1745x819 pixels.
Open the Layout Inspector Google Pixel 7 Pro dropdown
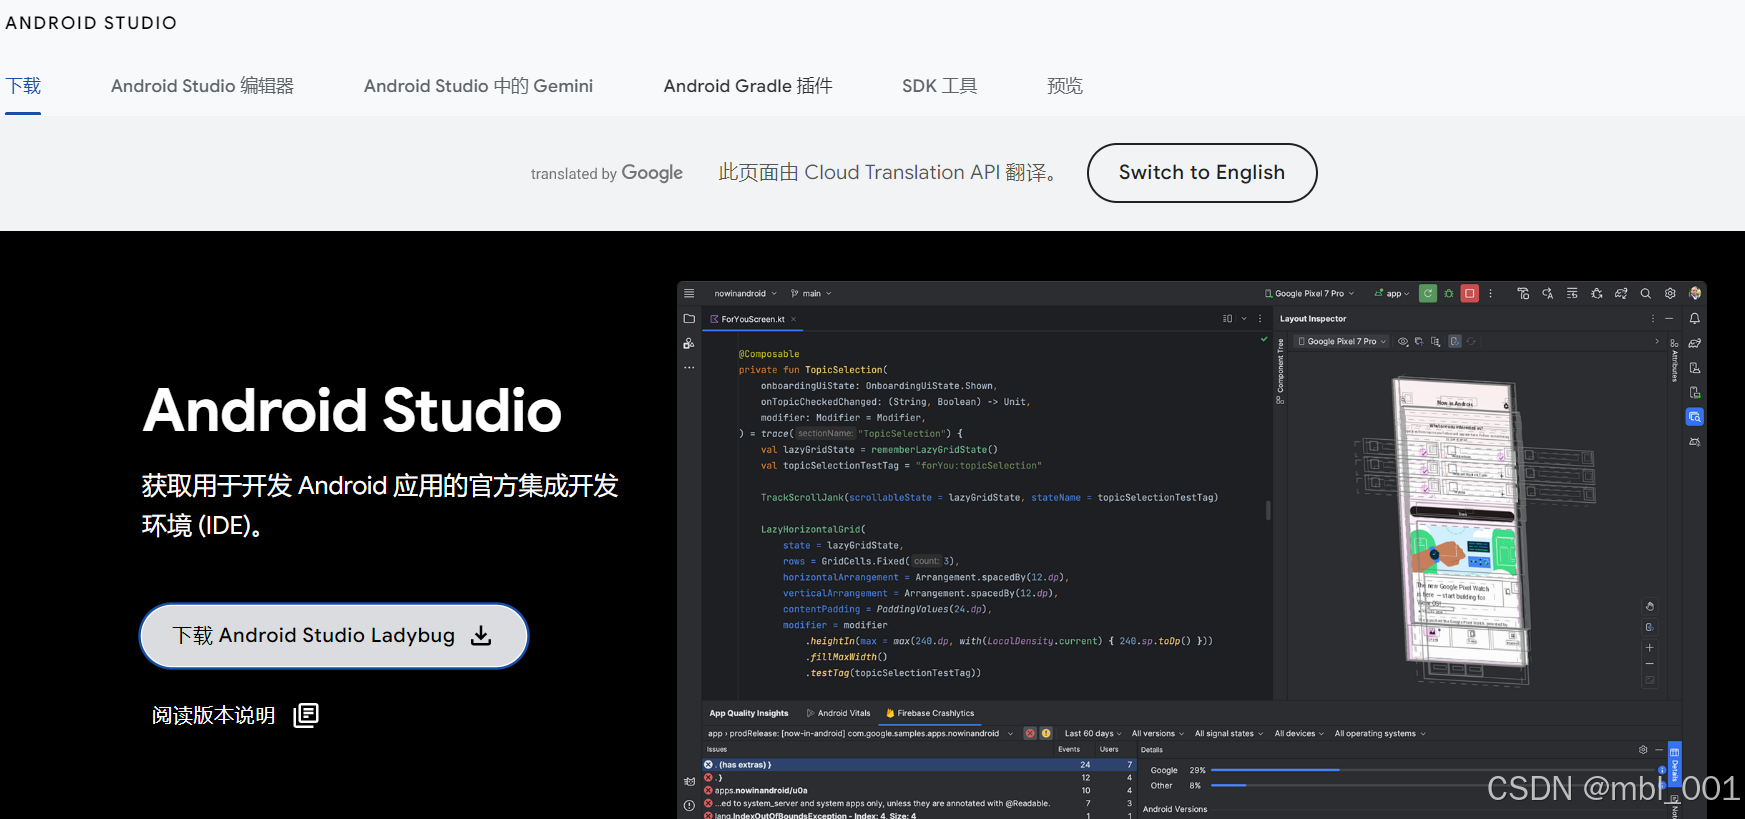point(1341,341)
